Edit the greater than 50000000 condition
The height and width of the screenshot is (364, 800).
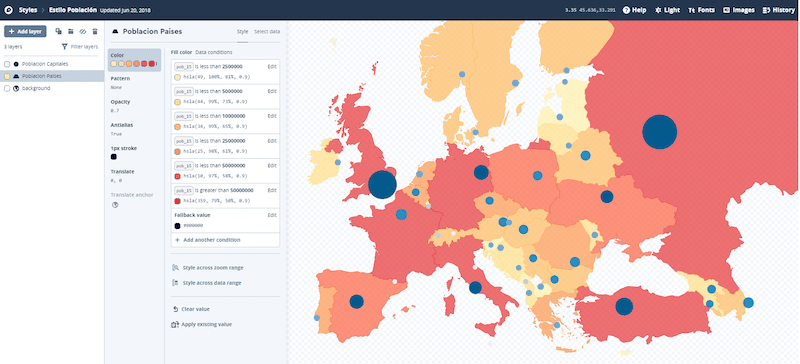(272, 190)
